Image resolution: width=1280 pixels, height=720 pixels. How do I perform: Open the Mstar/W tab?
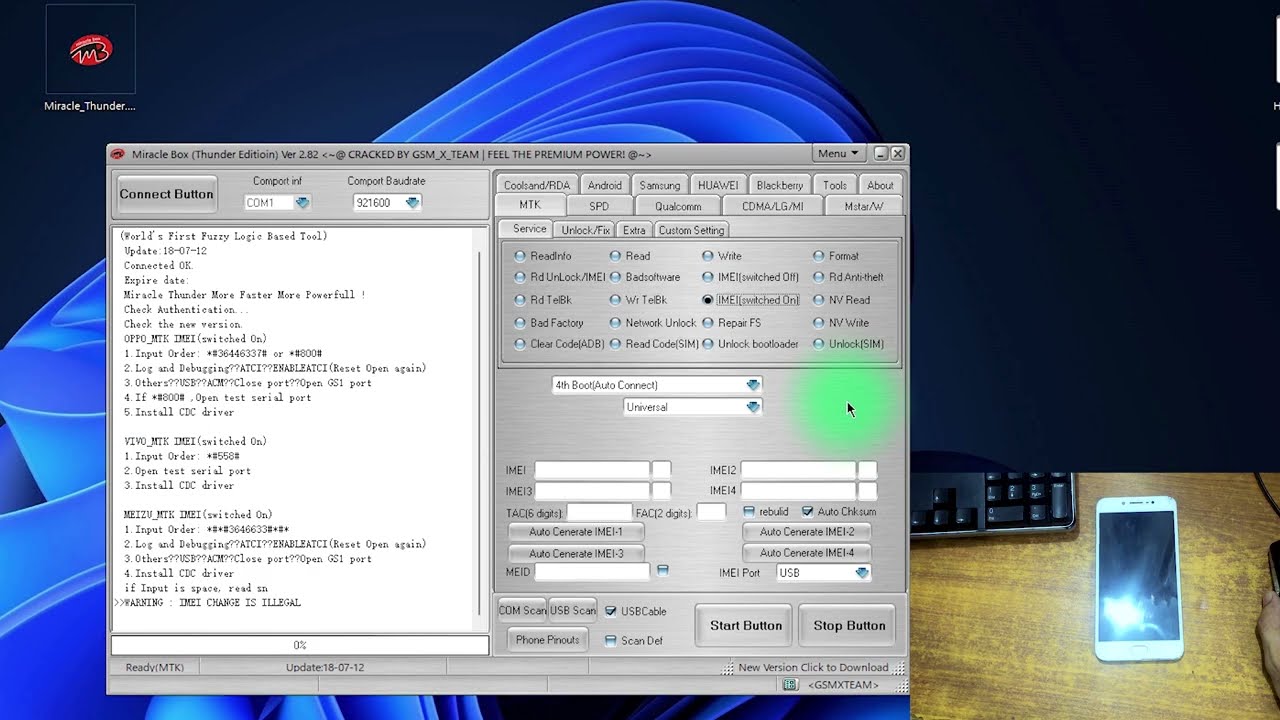point(864,206)
